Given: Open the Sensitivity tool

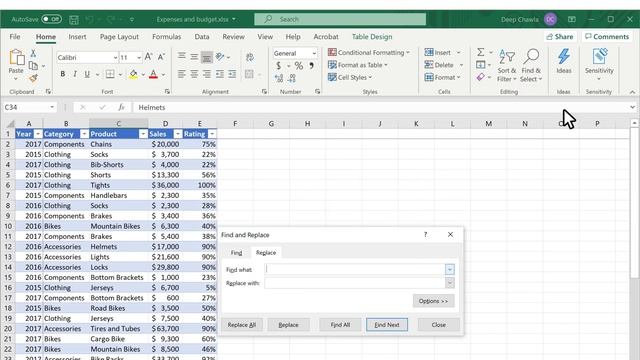Looking at the screenshot, I should tap(599, 64).
